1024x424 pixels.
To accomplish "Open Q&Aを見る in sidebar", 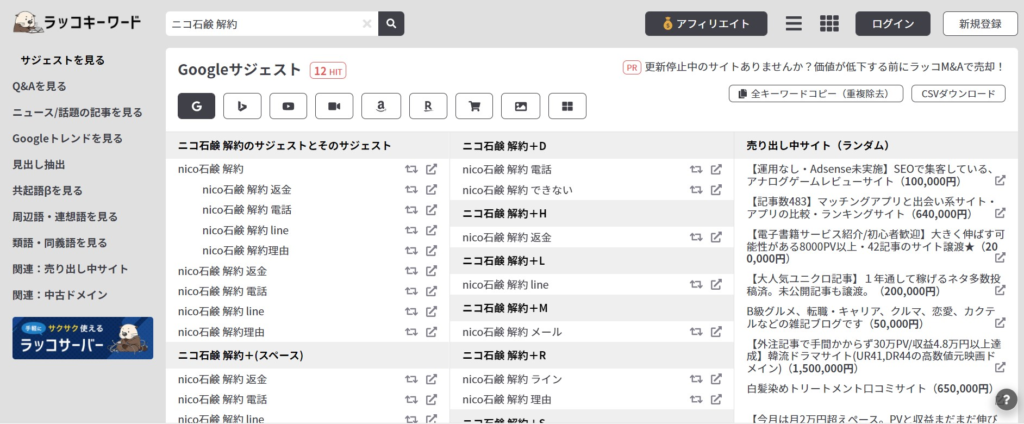I will 39,86.
